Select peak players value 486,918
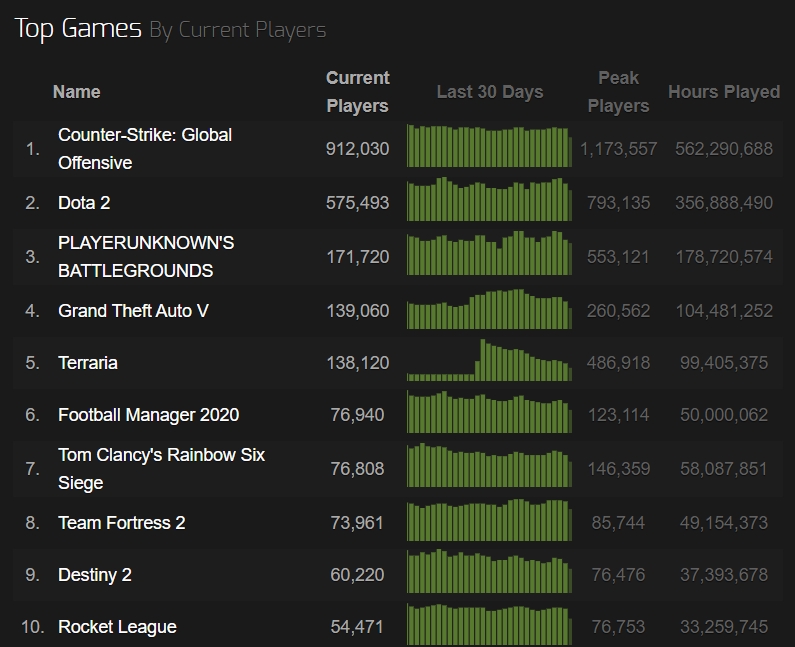The width and height of the screenshot is (795, 647). [619, 363]
